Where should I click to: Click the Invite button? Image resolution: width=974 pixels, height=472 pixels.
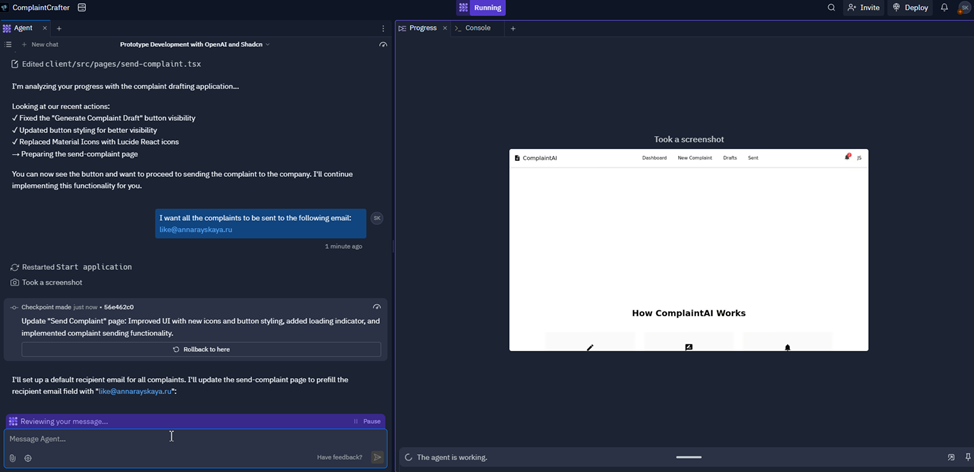863,8
